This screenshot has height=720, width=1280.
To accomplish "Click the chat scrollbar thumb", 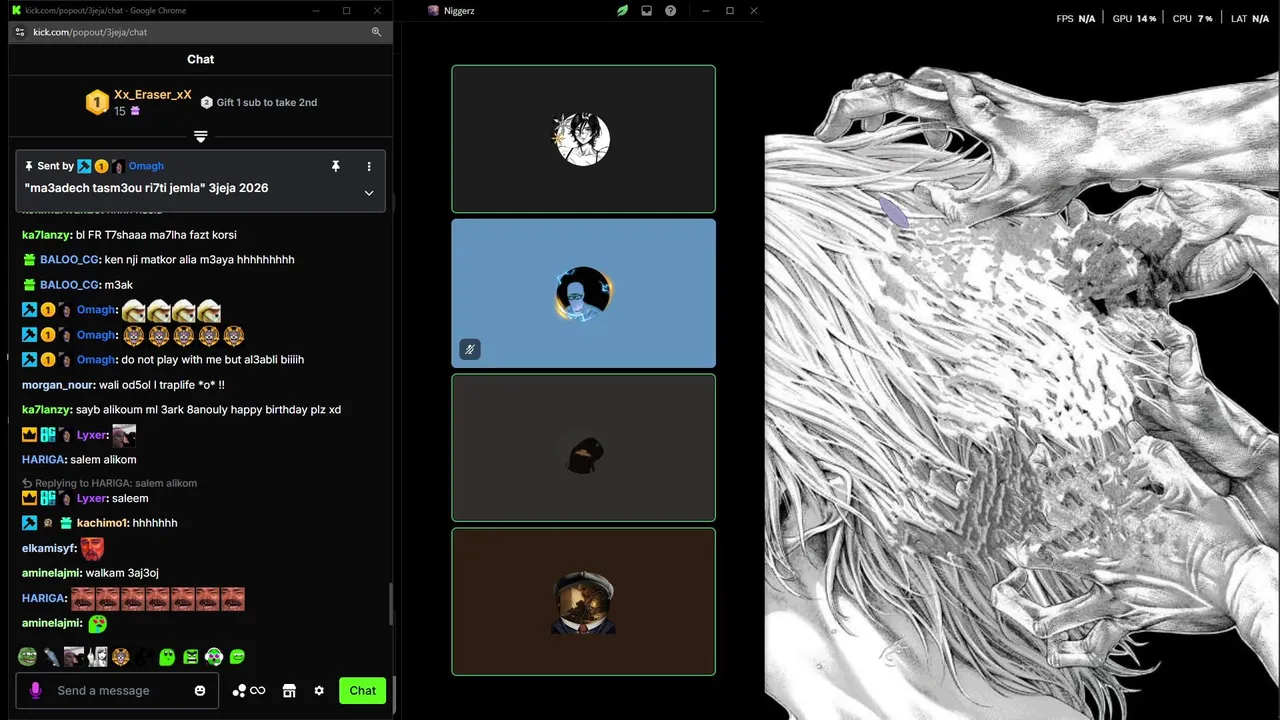I will pyautogui.click(x=390, y=603).
